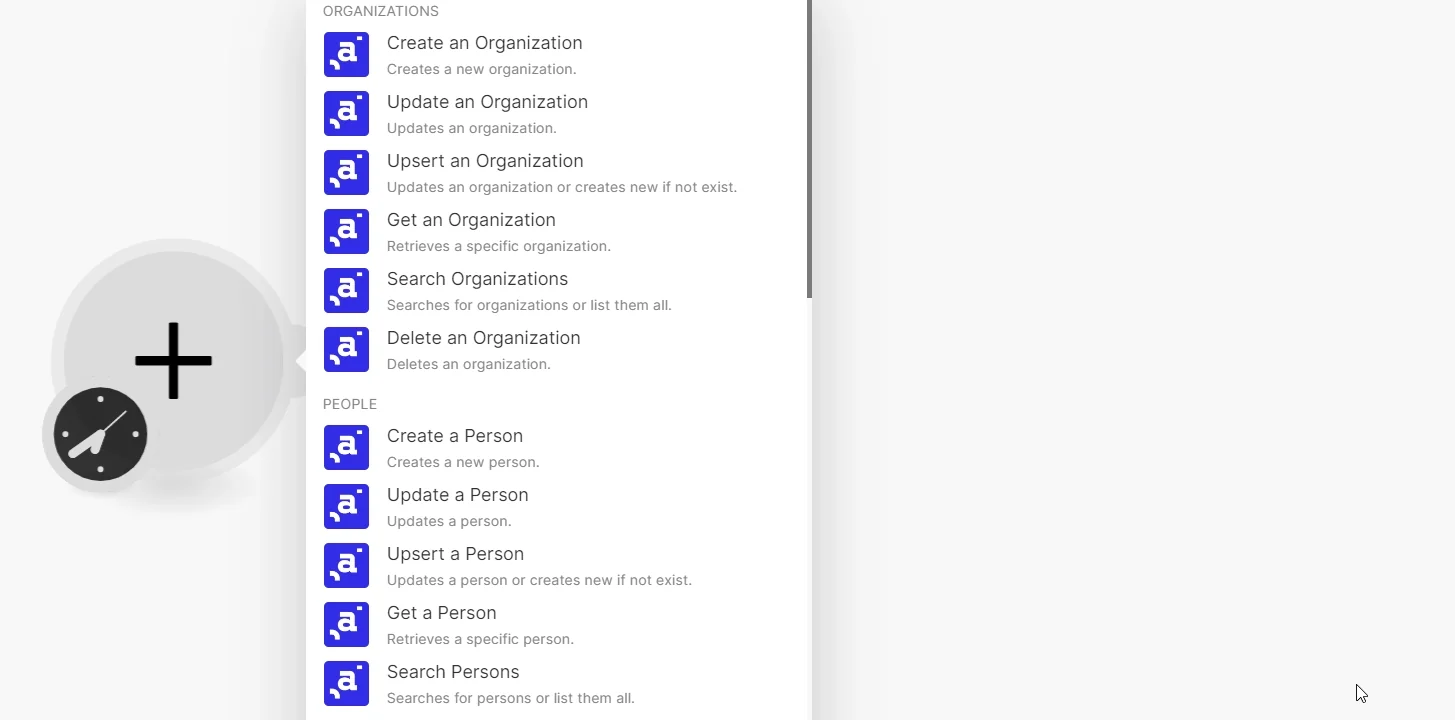Choose Upsert a Person option
Image resolution: width=1455 pixels, height=720 pixels.
[558, 566]
